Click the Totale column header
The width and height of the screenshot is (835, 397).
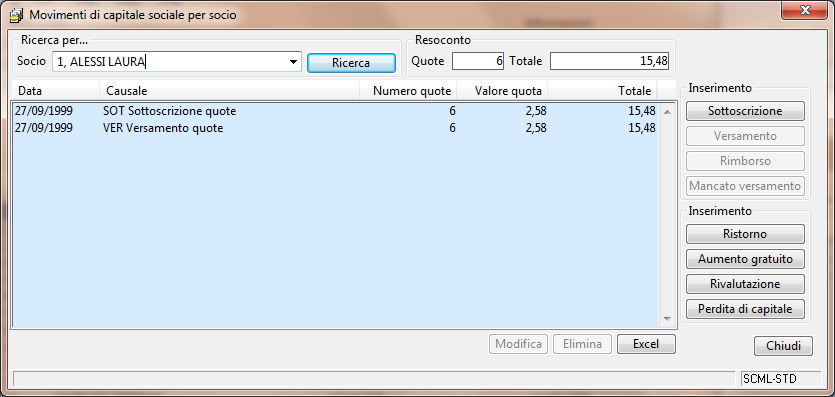(x=602, y=90)
